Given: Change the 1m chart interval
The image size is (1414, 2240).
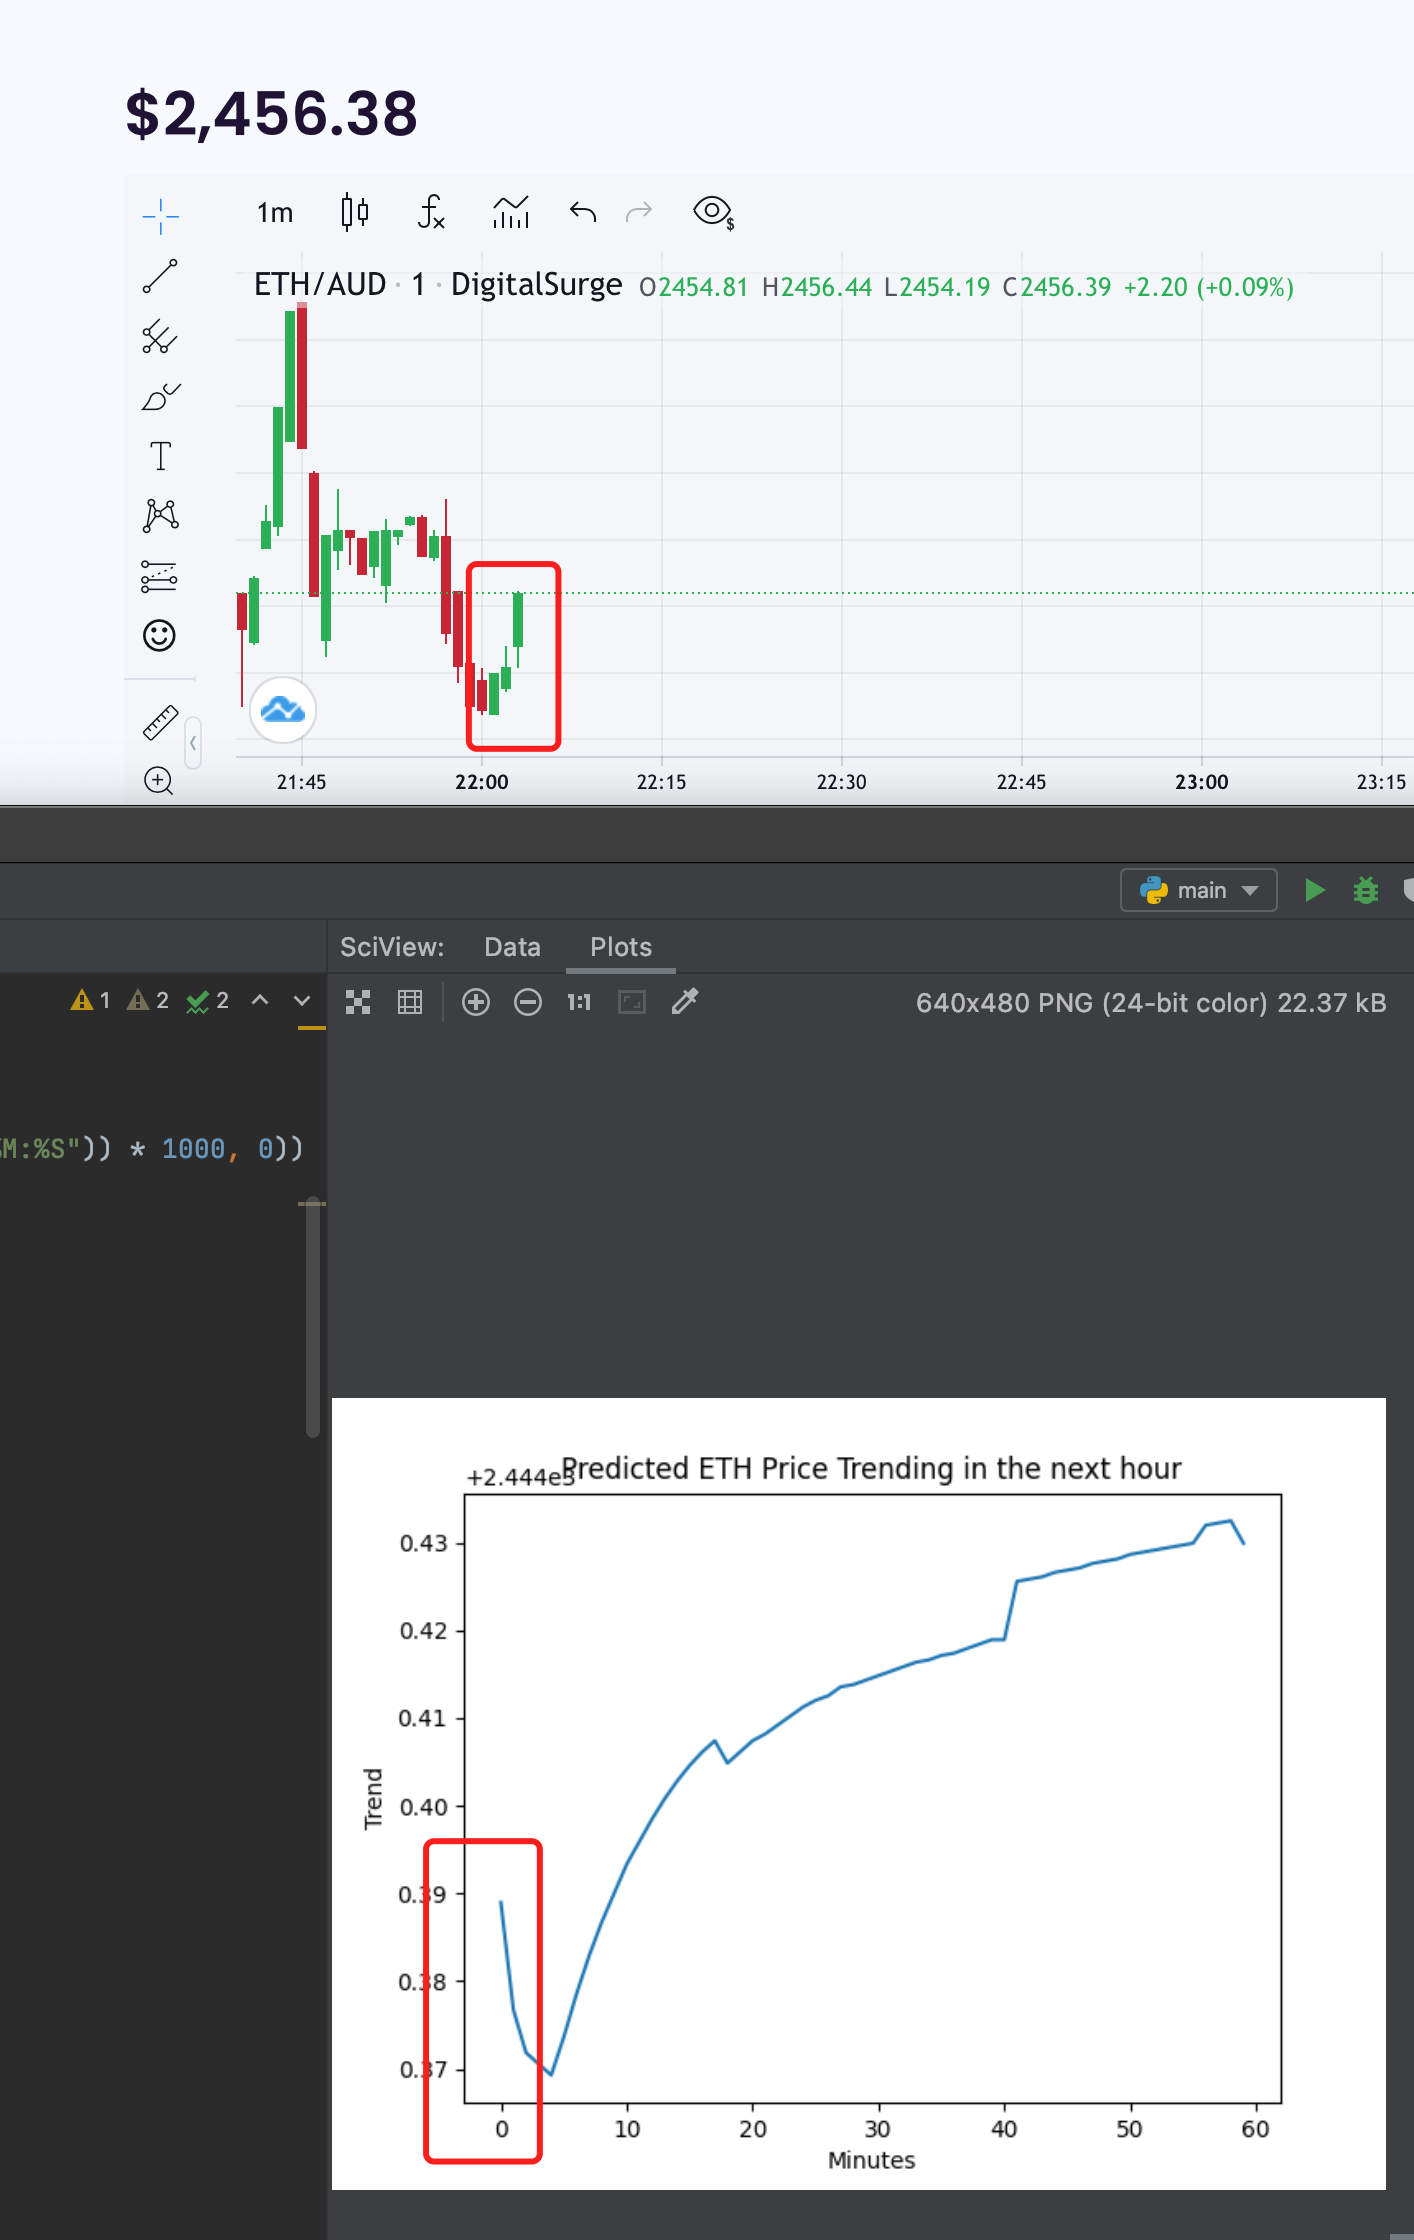Looking at the screenshot, I should coord(275,213).
